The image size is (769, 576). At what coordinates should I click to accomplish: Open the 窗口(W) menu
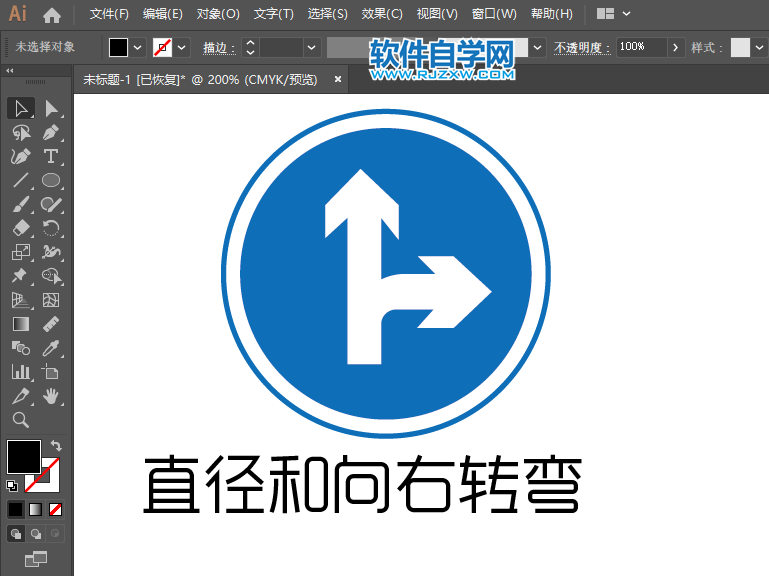pos(494,14)
